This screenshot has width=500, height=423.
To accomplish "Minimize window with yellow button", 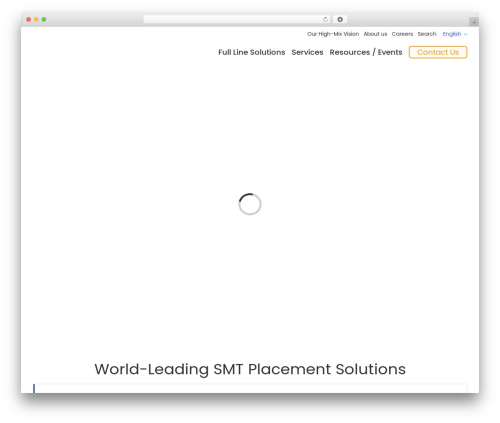I will pyautogui.click(x=36, y=20).
